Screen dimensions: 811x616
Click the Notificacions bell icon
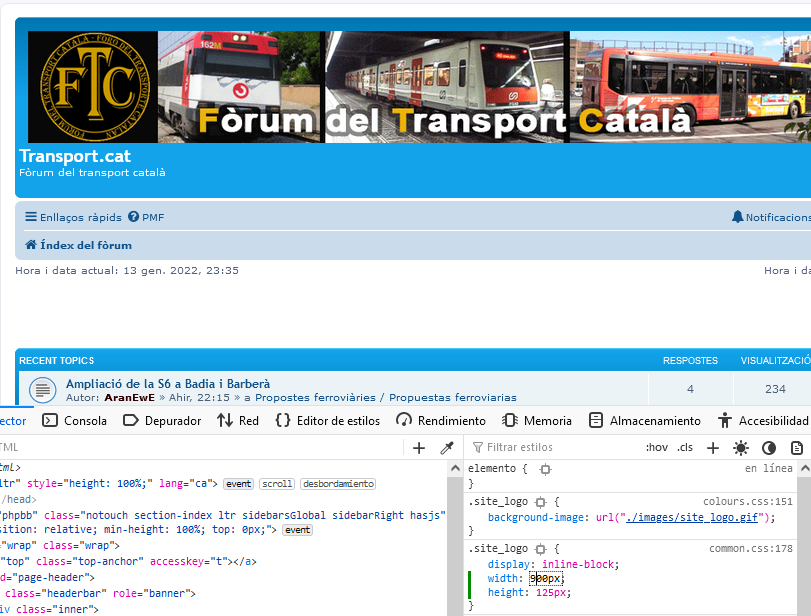click(x=737, y=217)
